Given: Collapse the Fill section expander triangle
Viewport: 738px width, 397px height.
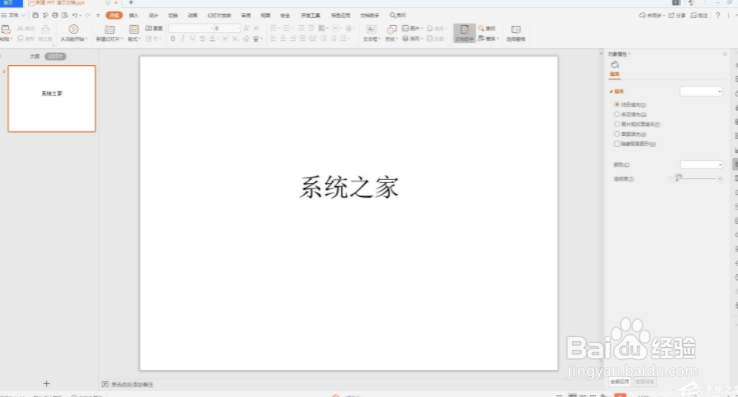Looking at the screenshot, I should click(x=611, y=91).
